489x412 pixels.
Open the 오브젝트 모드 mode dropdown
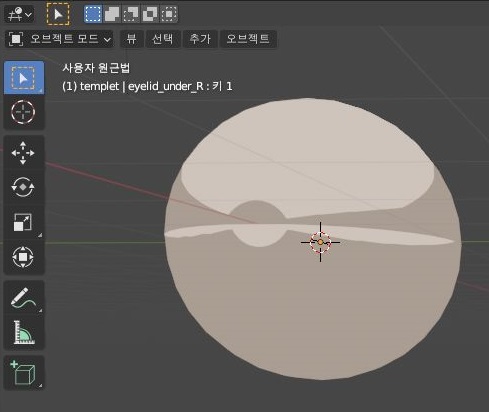59,39
